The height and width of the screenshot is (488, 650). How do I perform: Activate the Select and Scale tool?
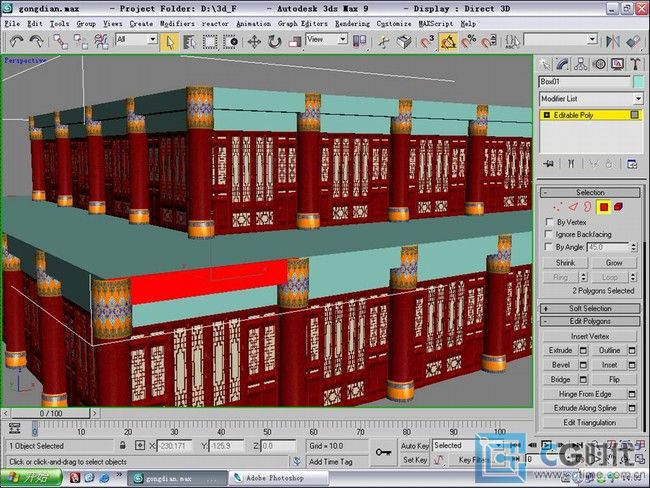[x=294, y=41]
